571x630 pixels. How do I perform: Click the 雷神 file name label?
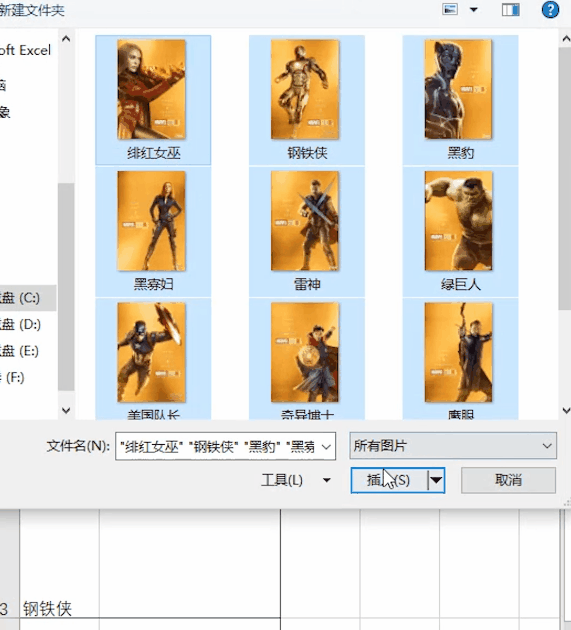(307, 284)
